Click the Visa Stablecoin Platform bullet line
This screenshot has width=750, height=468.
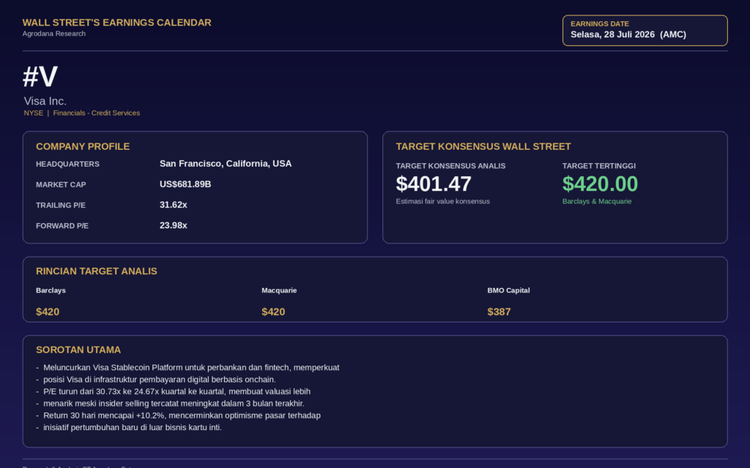(x=191, y=368)
